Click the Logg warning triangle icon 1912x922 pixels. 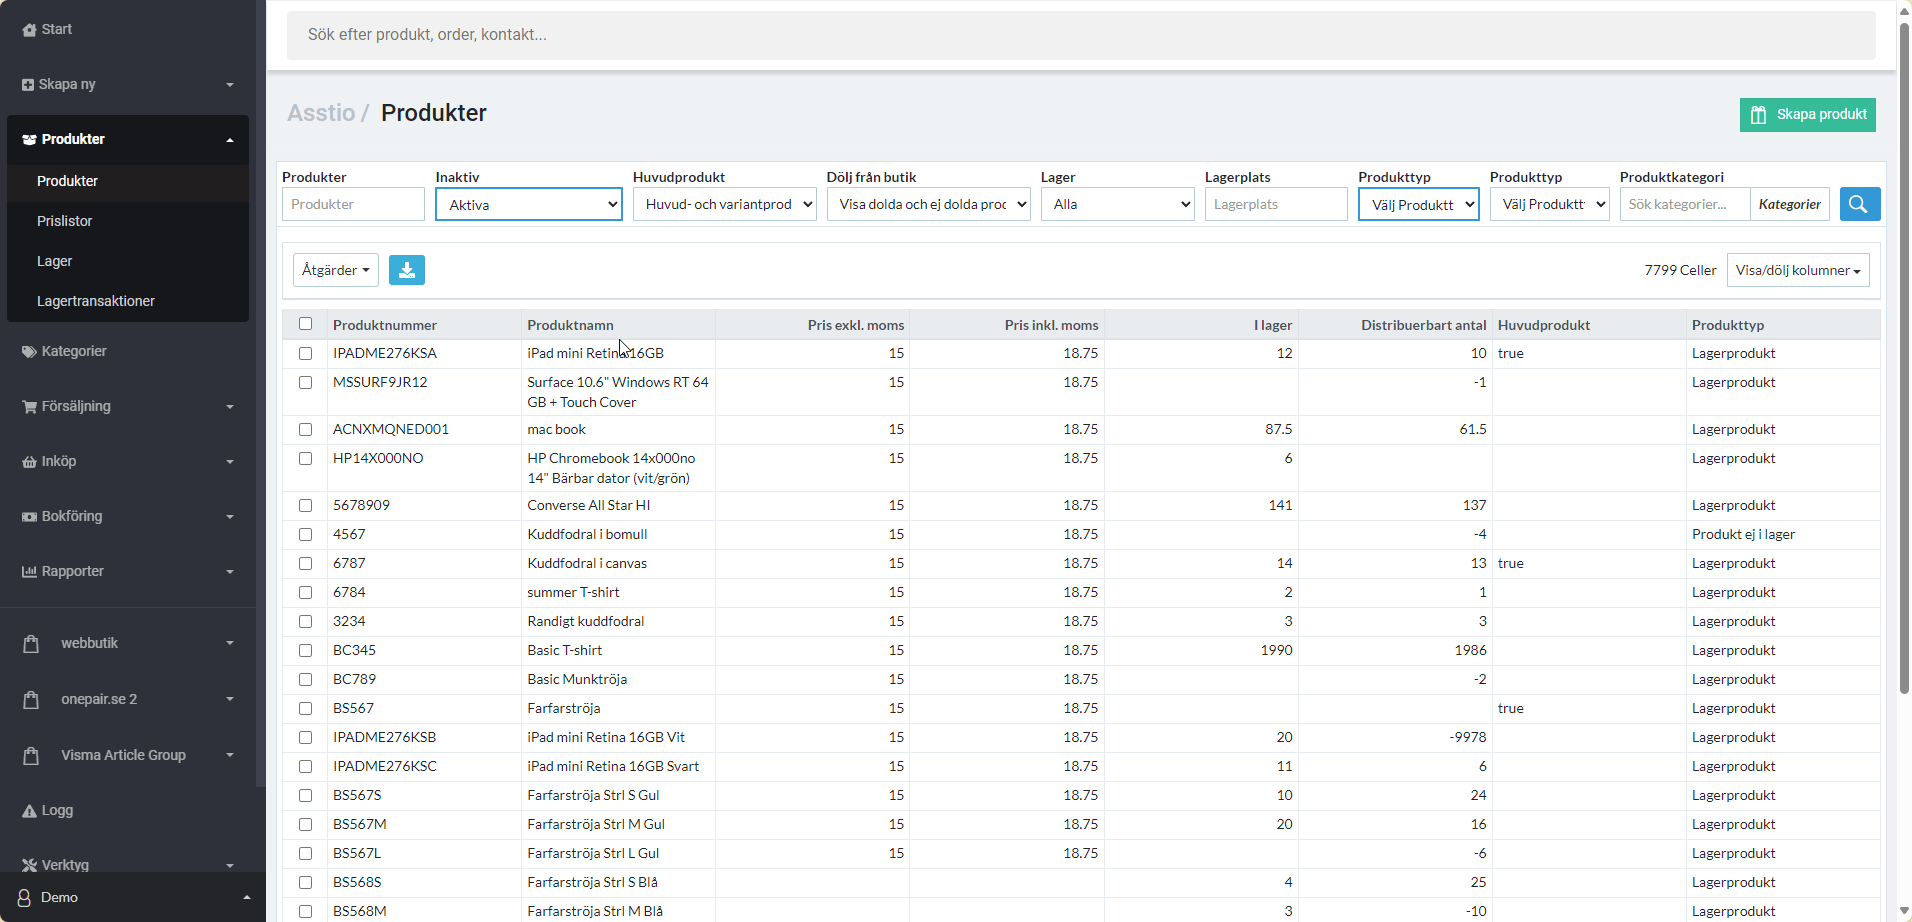click(x=29, y=811)
